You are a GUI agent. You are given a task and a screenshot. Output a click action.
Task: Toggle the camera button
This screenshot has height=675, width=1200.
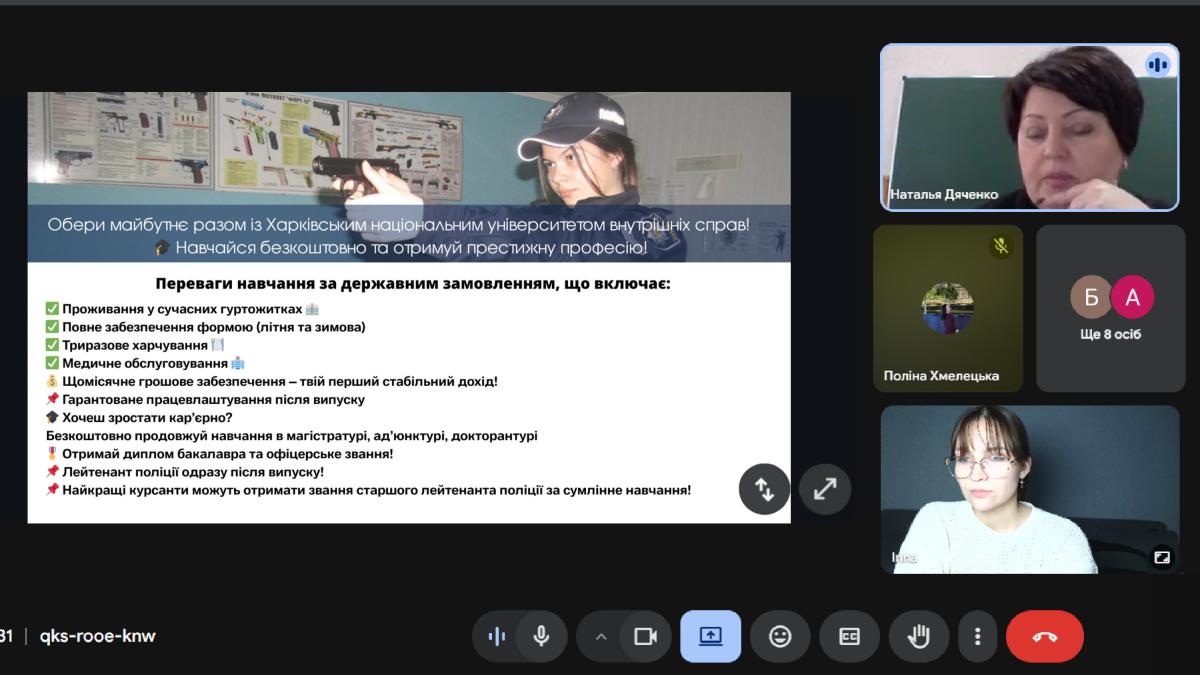645,636
